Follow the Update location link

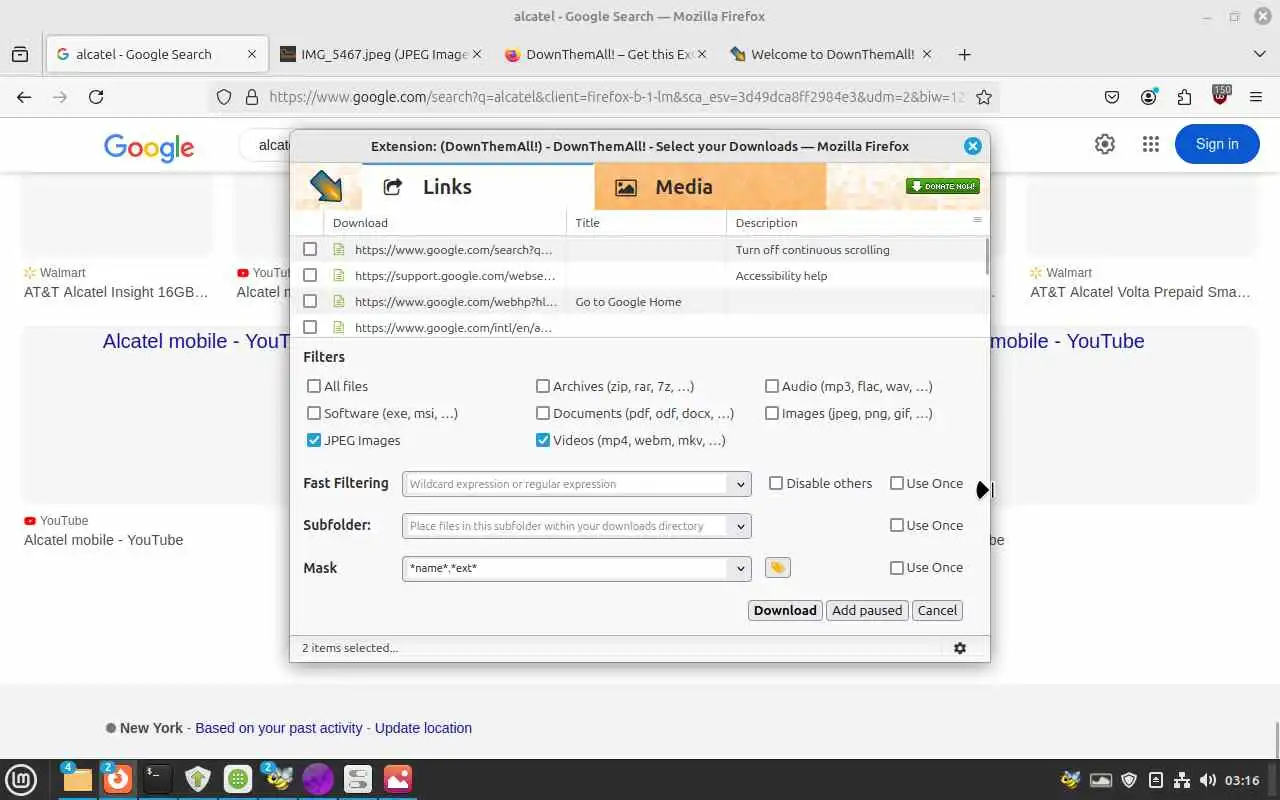pyautogui.click(x=423, y=728)
